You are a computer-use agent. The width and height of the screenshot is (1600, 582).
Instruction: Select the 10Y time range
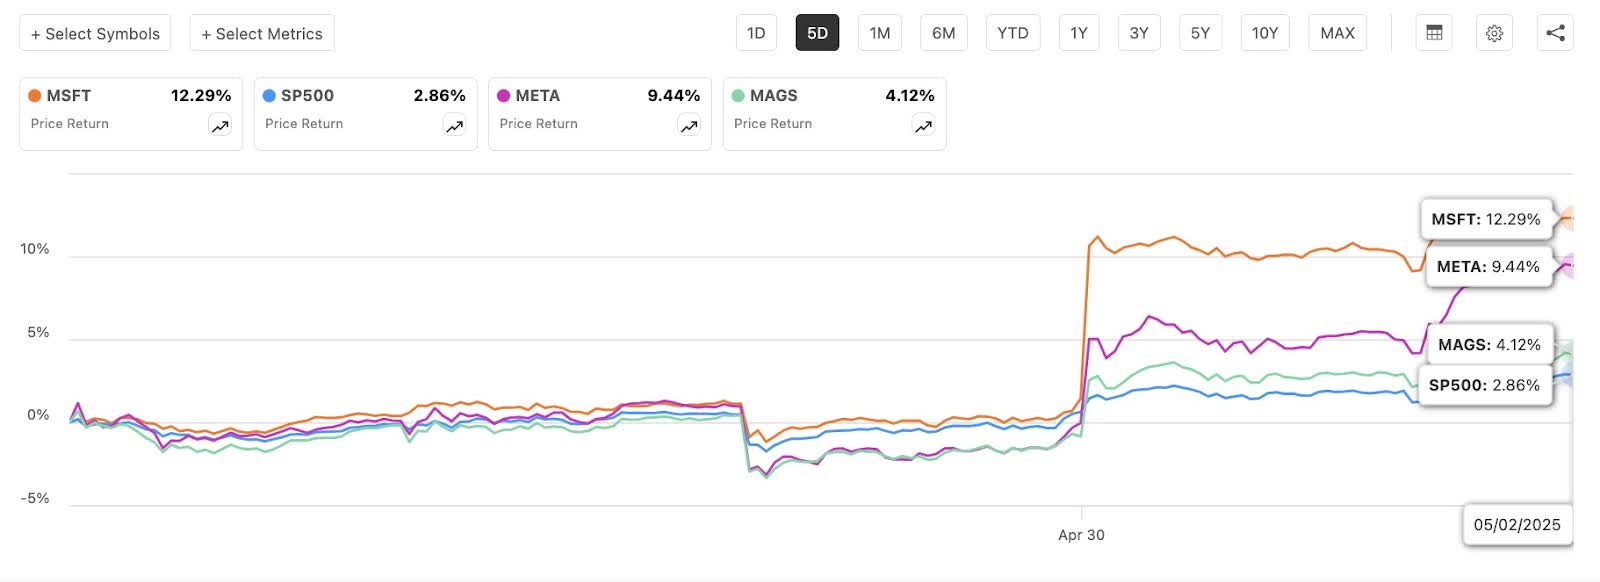1265,33
